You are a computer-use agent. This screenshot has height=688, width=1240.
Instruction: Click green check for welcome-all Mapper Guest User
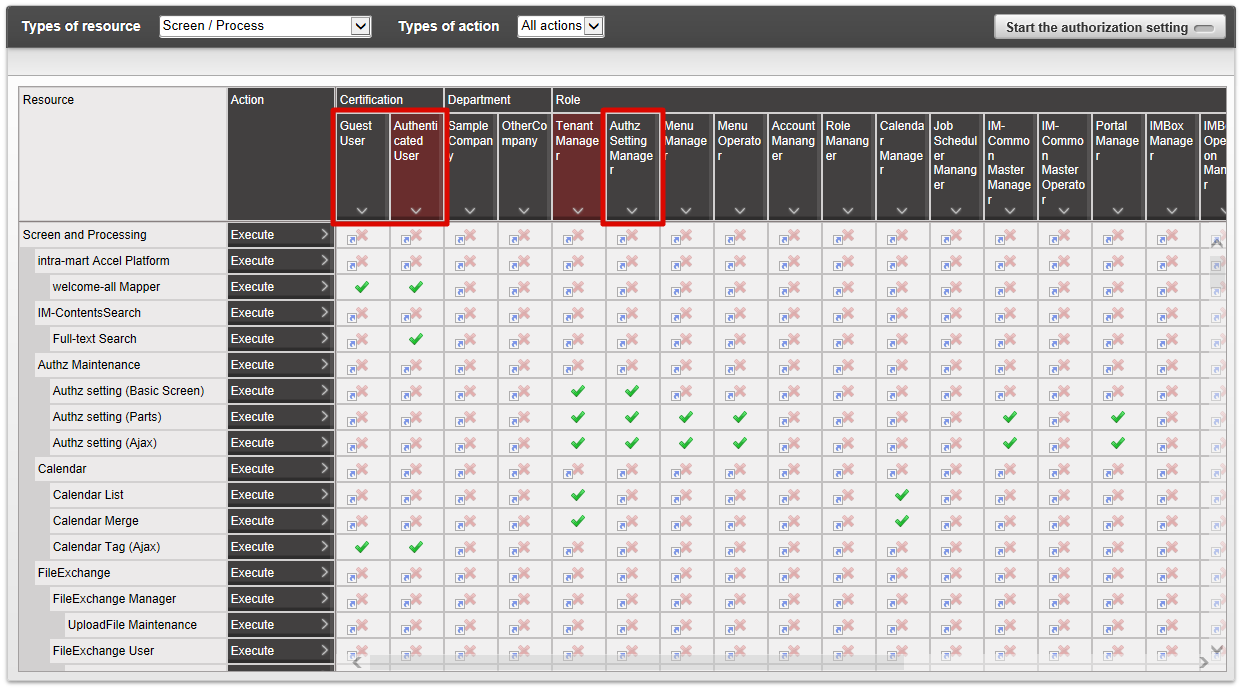pyautogui.click(x=362, y=287)
